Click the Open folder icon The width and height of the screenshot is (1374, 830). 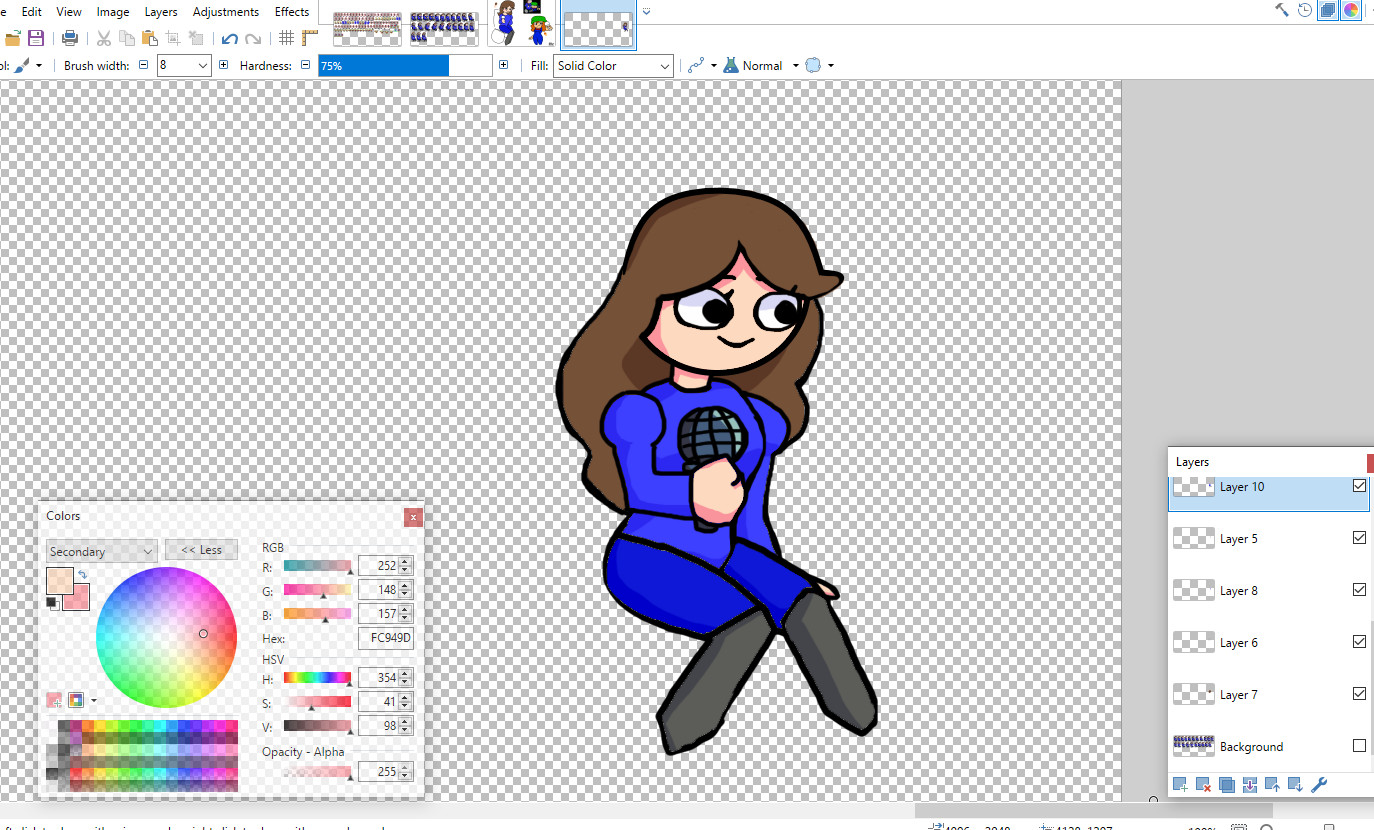coord(12,38)
